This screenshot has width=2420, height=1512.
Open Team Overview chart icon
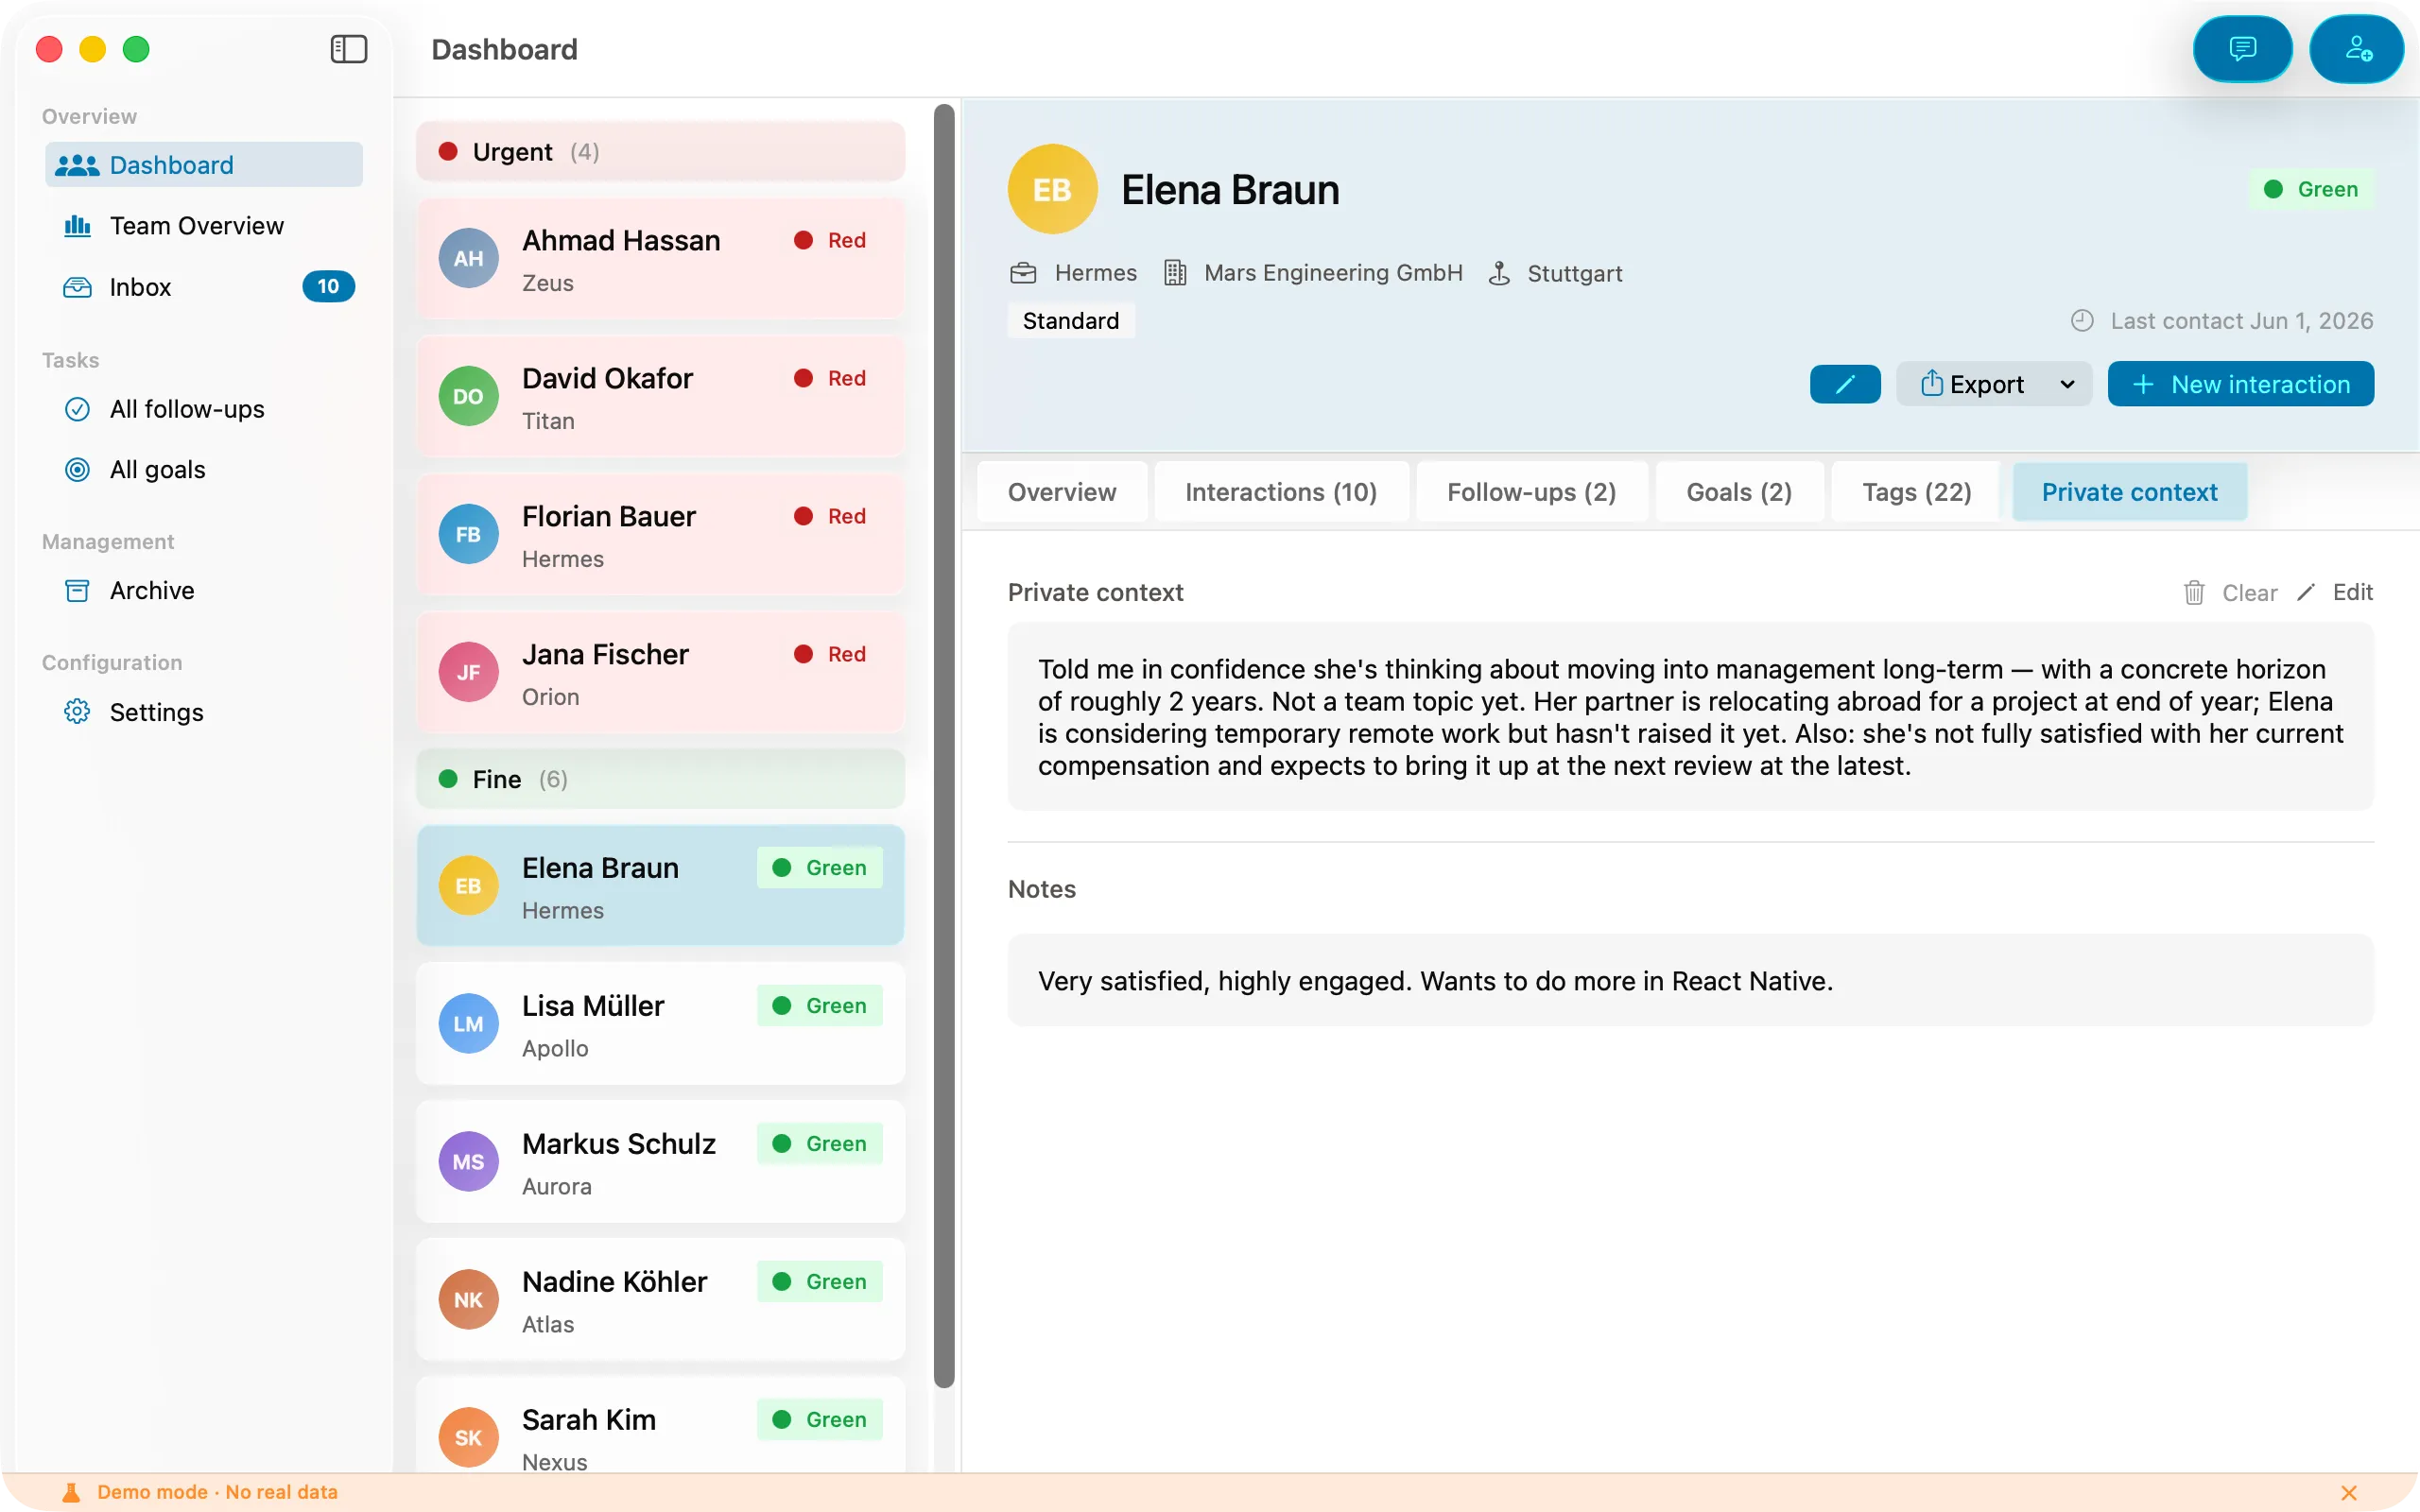[x=77, y=226]
